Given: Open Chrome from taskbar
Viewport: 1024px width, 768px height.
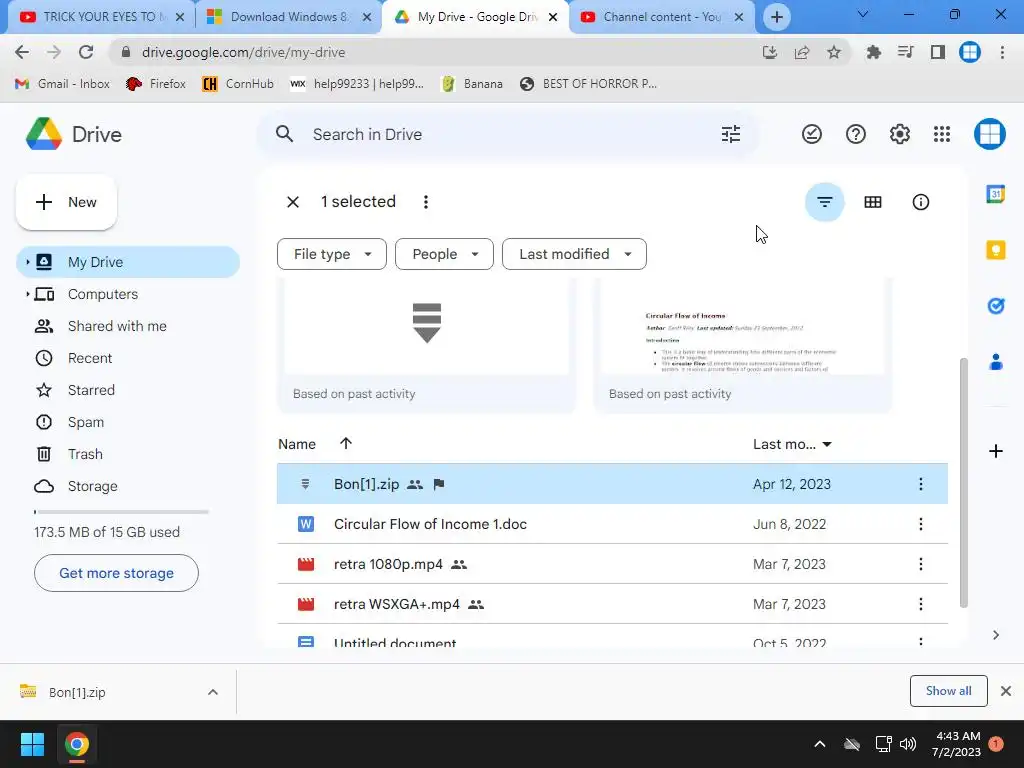Looking at the screenshot, I should tap(76, 744).
